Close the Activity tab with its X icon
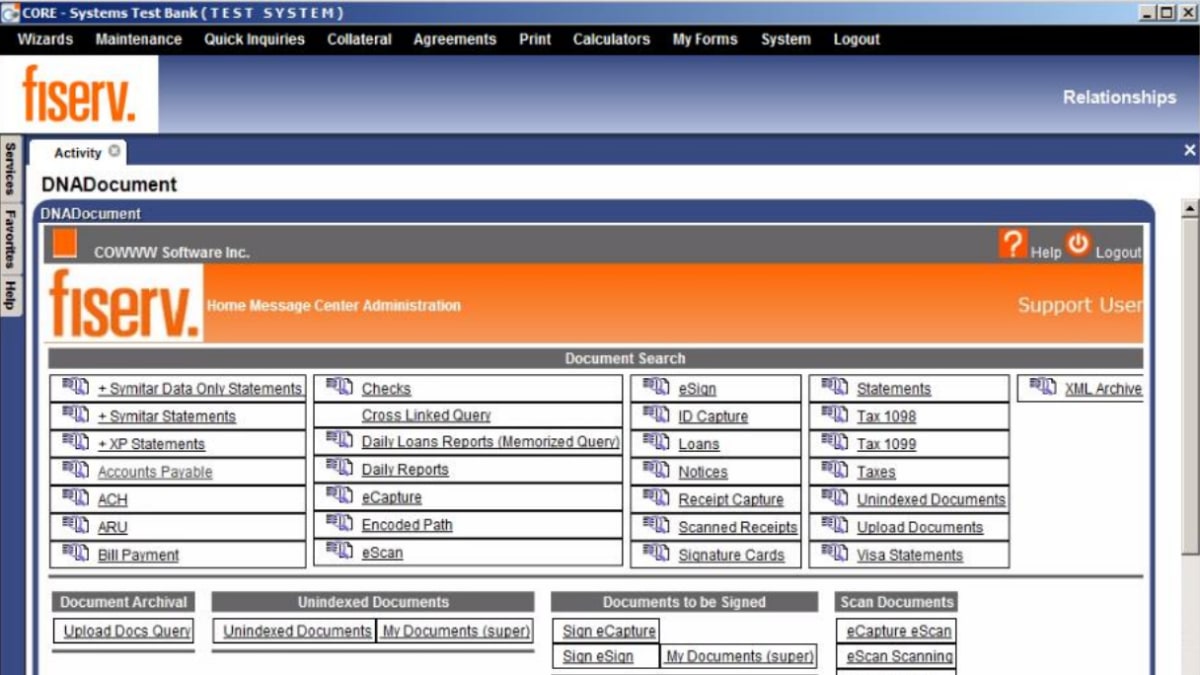Viewport: 1200px width, 675px height. pos(114,152)
